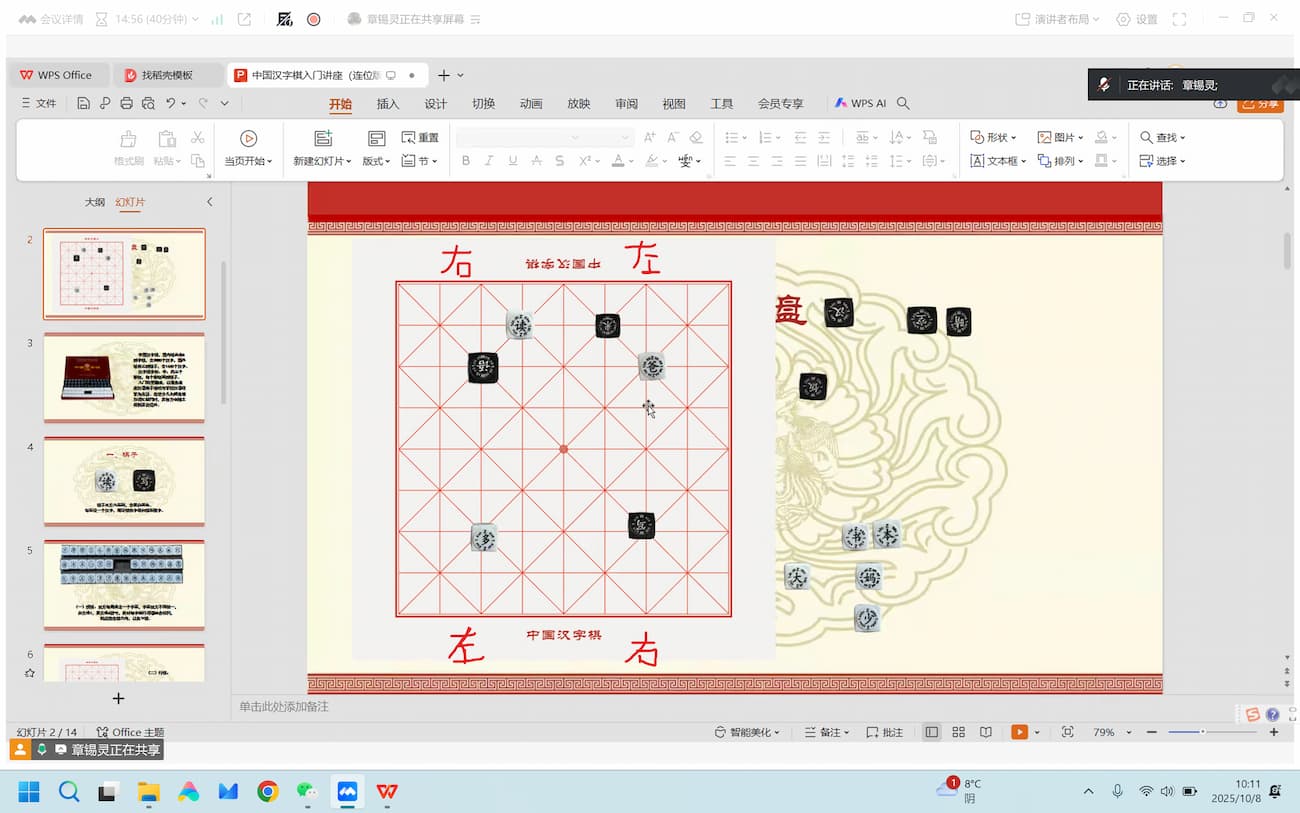This screenshot has width=1300, height=813.
Task: Click the 批注 comment button
Action: click(884, 732)
